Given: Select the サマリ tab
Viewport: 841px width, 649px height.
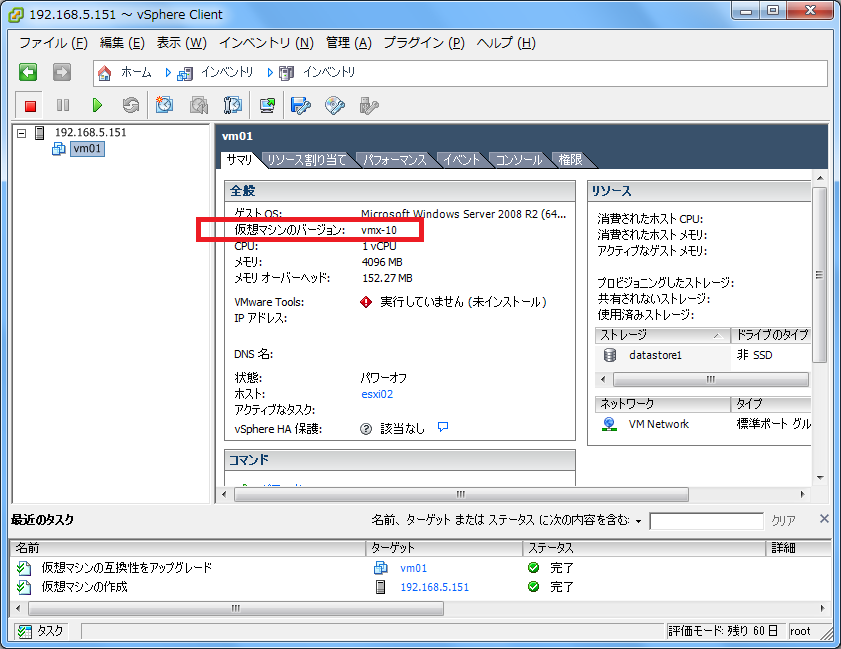Looking at the screenshot, I should [239, 160].
